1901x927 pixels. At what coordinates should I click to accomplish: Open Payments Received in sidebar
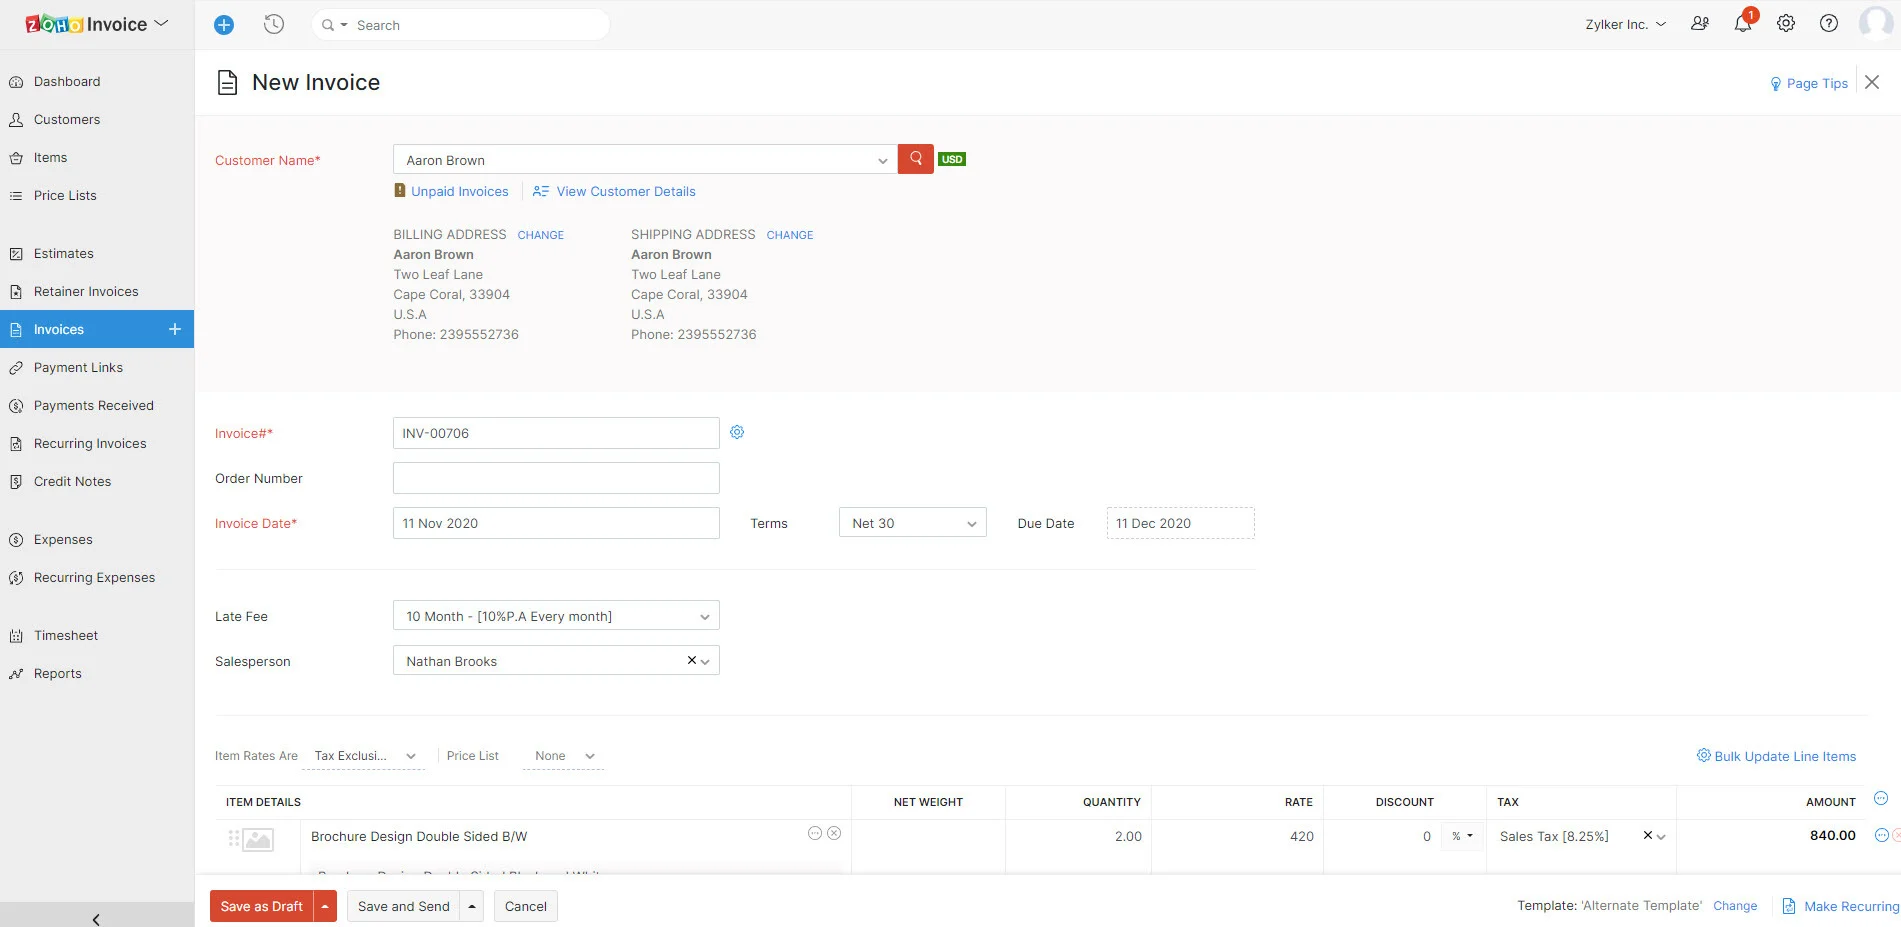(x=94, y=406)
